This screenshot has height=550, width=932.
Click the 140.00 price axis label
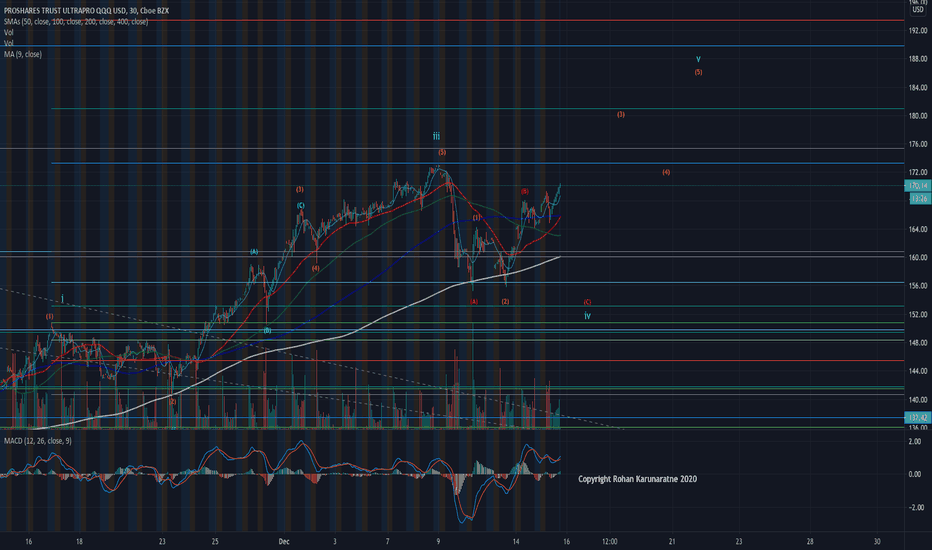tap(918, 400)
